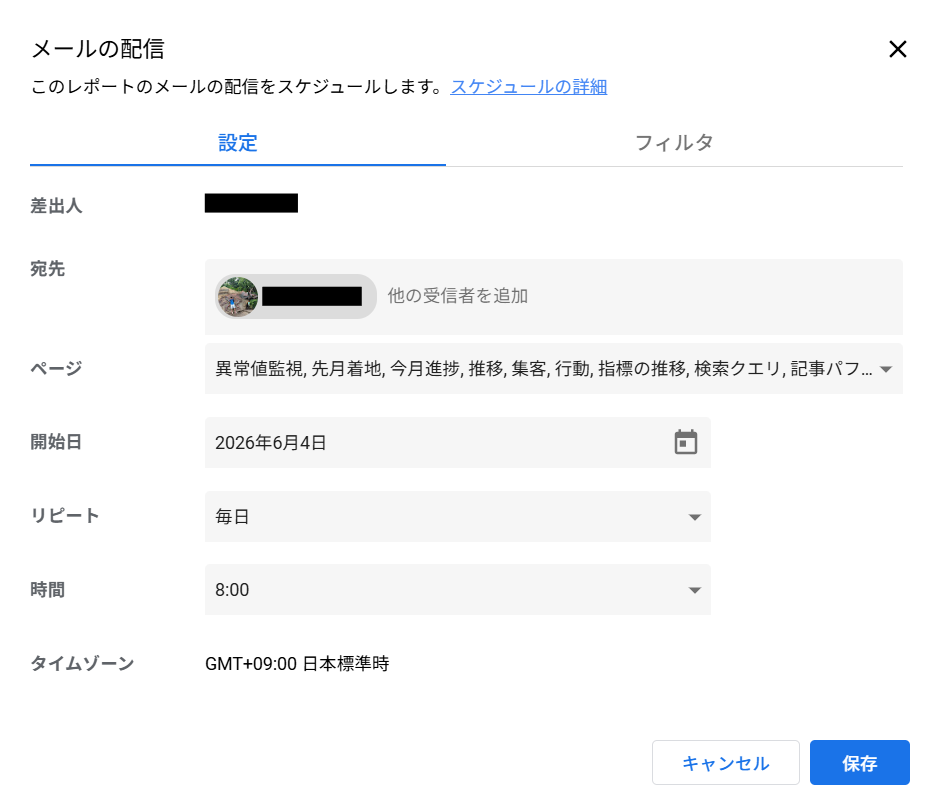Viewport: 942px width, 807px height.
Task: Open the スケジュールの詳細 link
Action: (529, 87)
